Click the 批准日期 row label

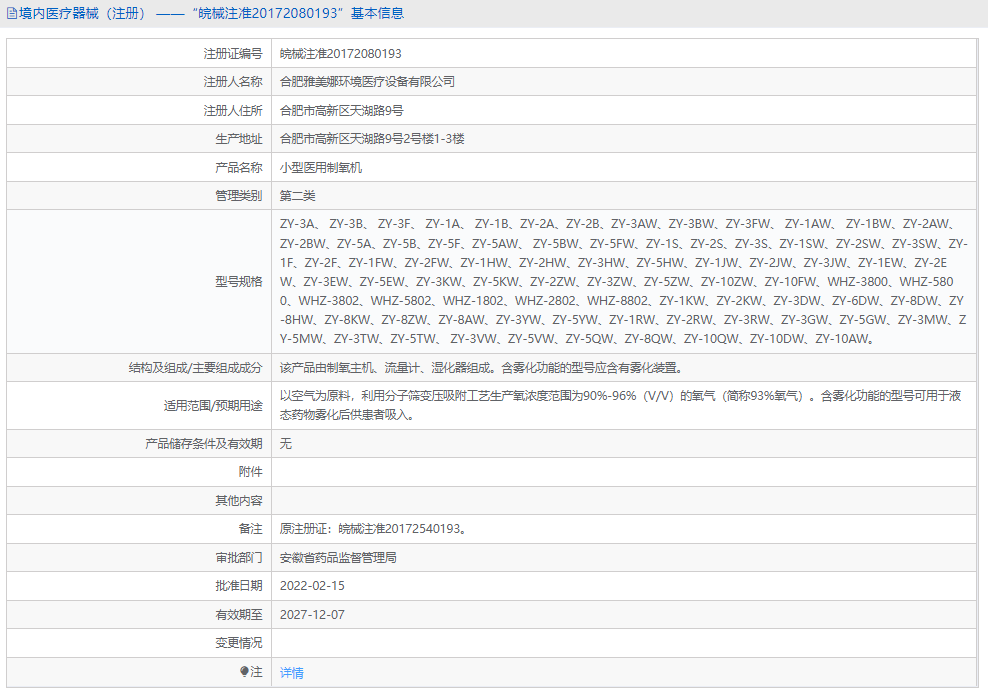[x=239, y=586]
